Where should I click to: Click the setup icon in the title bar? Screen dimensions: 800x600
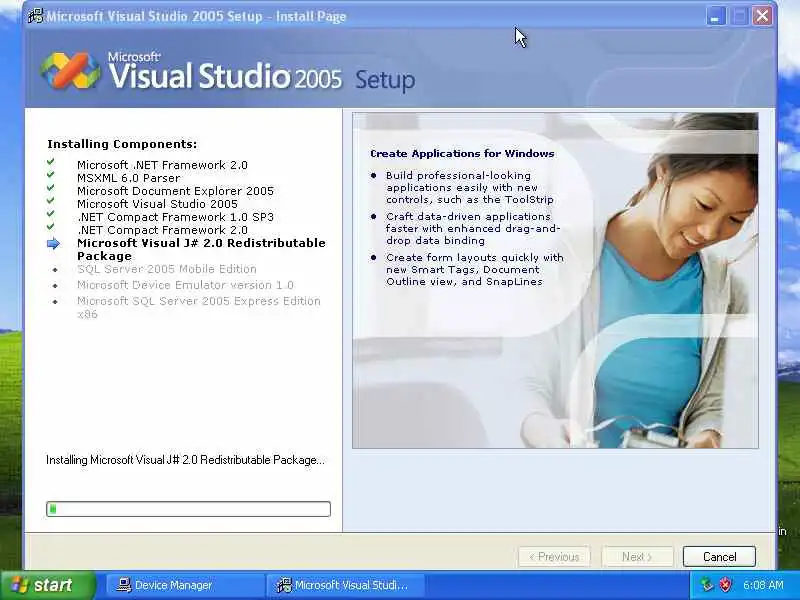tap(36, 16)
